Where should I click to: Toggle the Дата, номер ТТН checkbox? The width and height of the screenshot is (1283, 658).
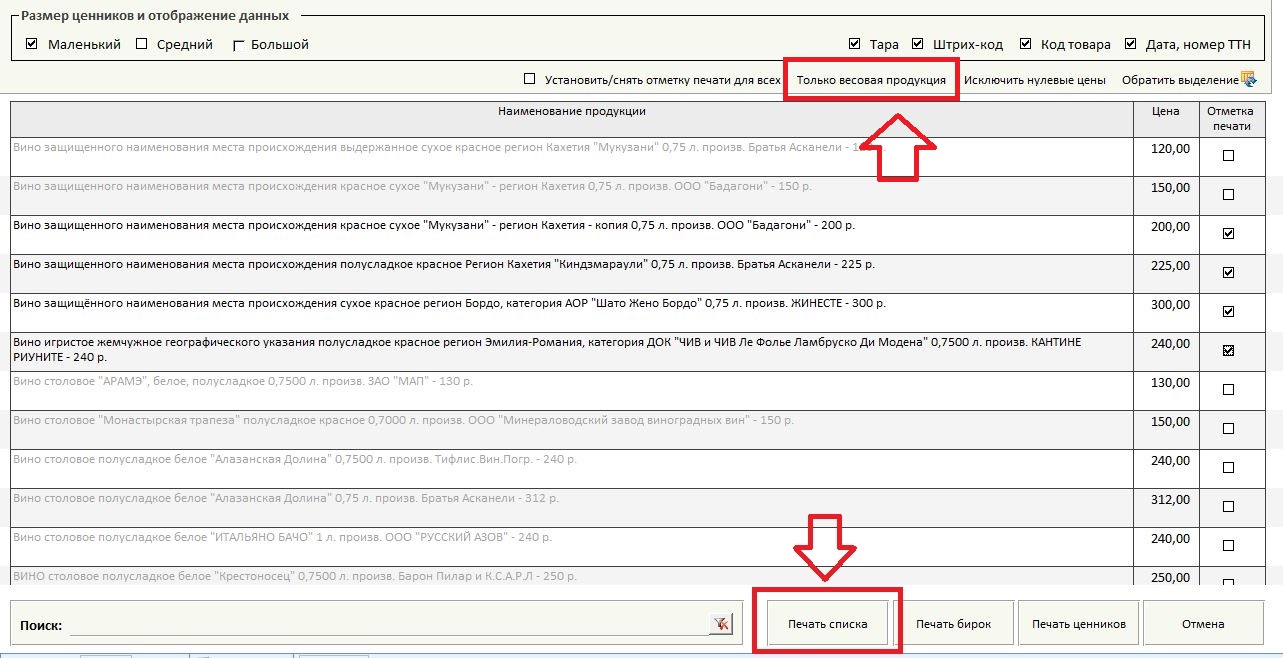click(x=1130, y=44)
